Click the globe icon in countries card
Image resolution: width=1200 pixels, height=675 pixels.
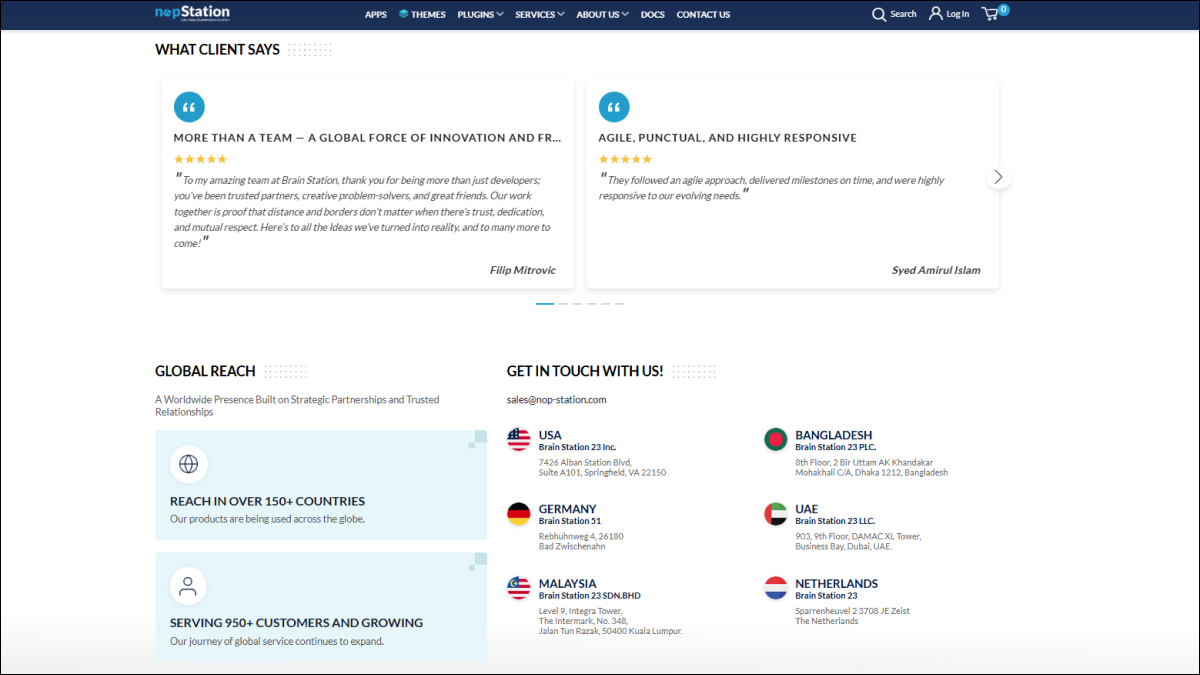click(188, 464)
